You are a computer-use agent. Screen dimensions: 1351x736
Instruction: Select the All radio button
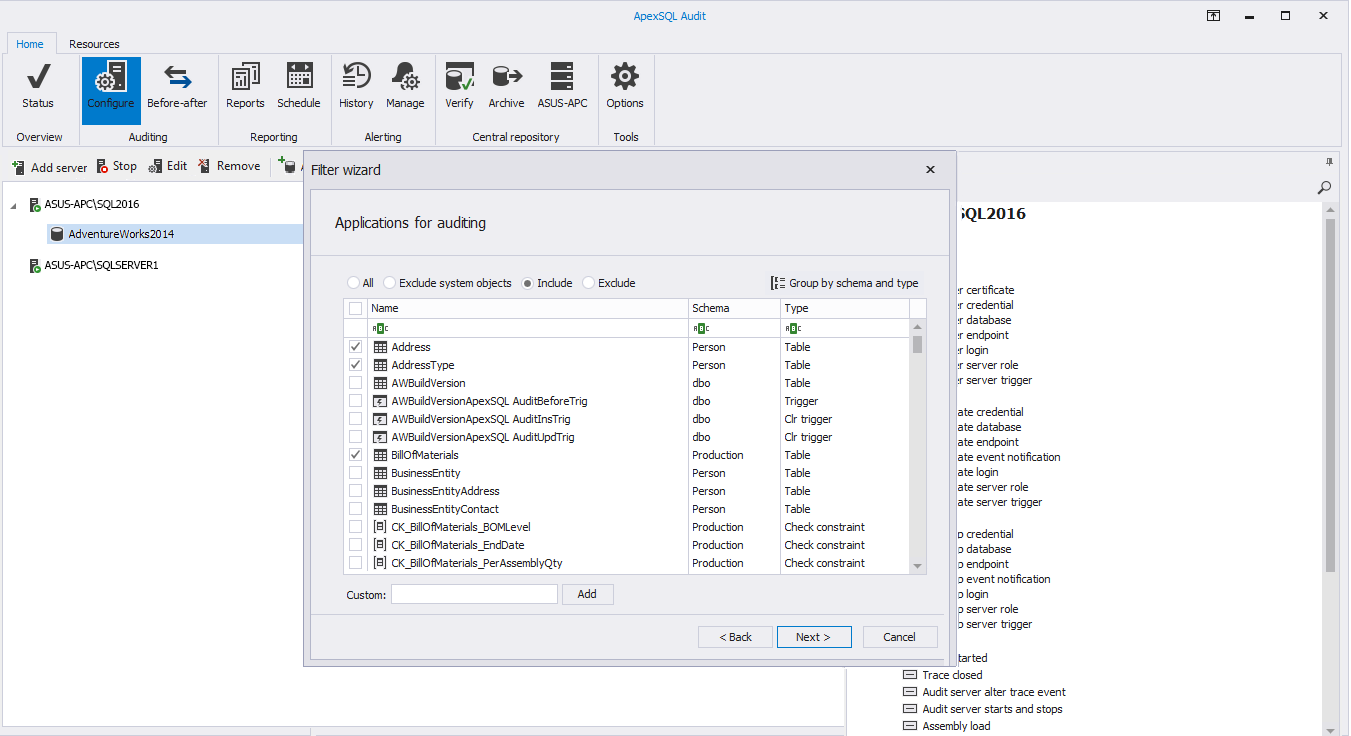pos(360,283)
